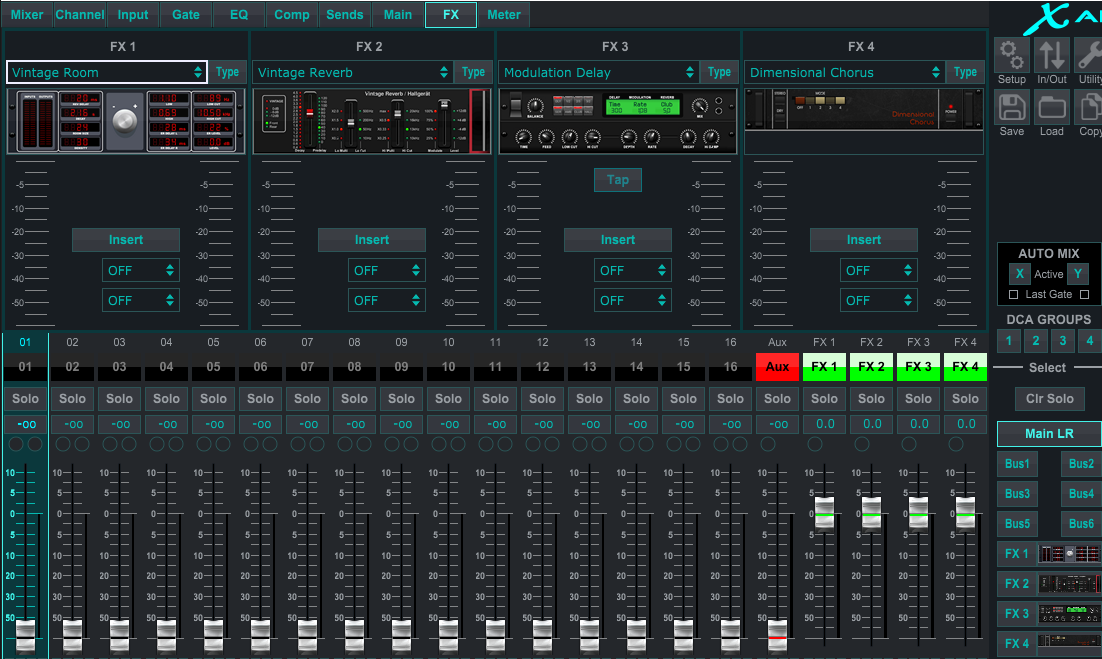Select DCA group 3
Viewport: 1102px width, 659px height.
(1063, 341)
